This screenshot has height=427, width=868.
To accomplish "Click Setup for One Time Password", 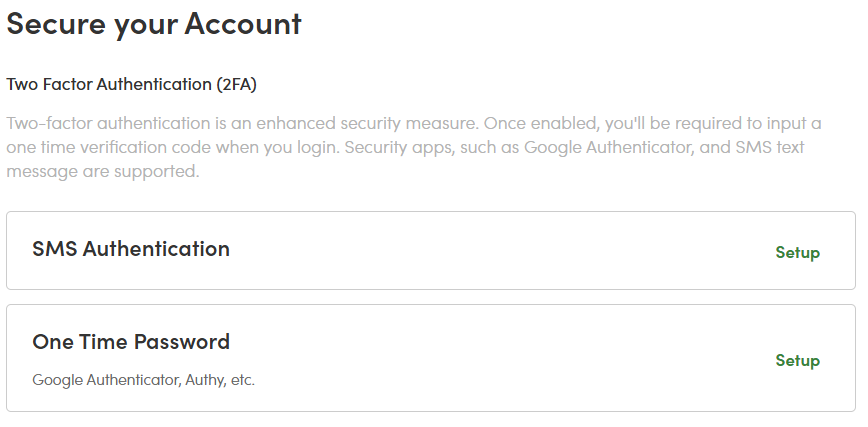I will coord(797,360).
